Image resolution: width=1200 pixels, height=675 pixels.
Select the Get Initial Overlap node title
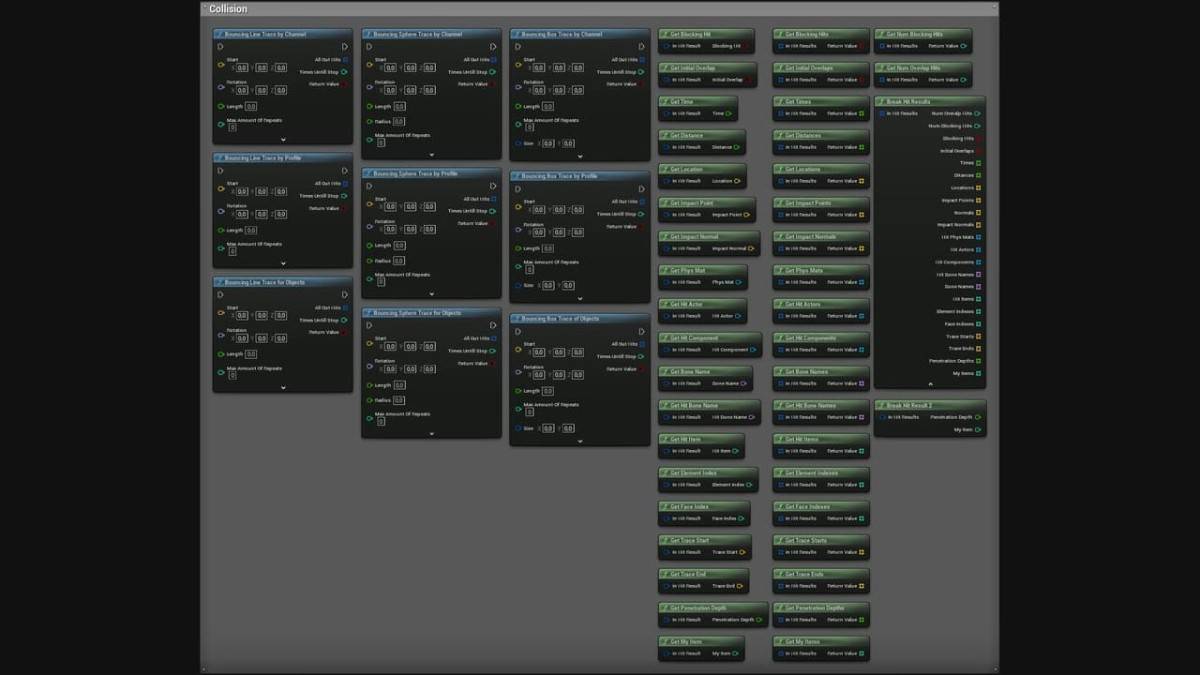point(693,68)
